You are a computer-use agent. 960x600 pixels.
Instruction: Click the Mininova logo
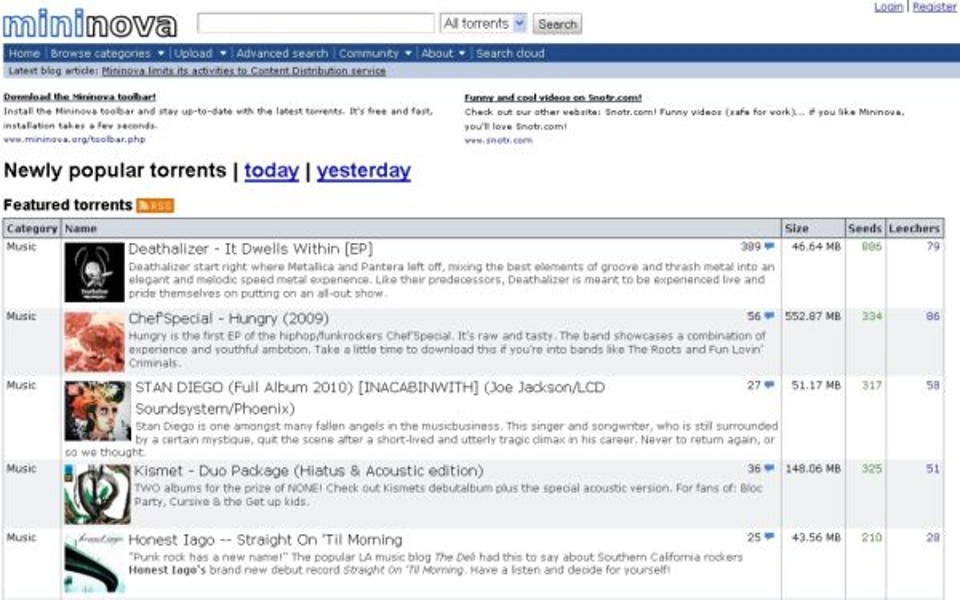[90, 23]
